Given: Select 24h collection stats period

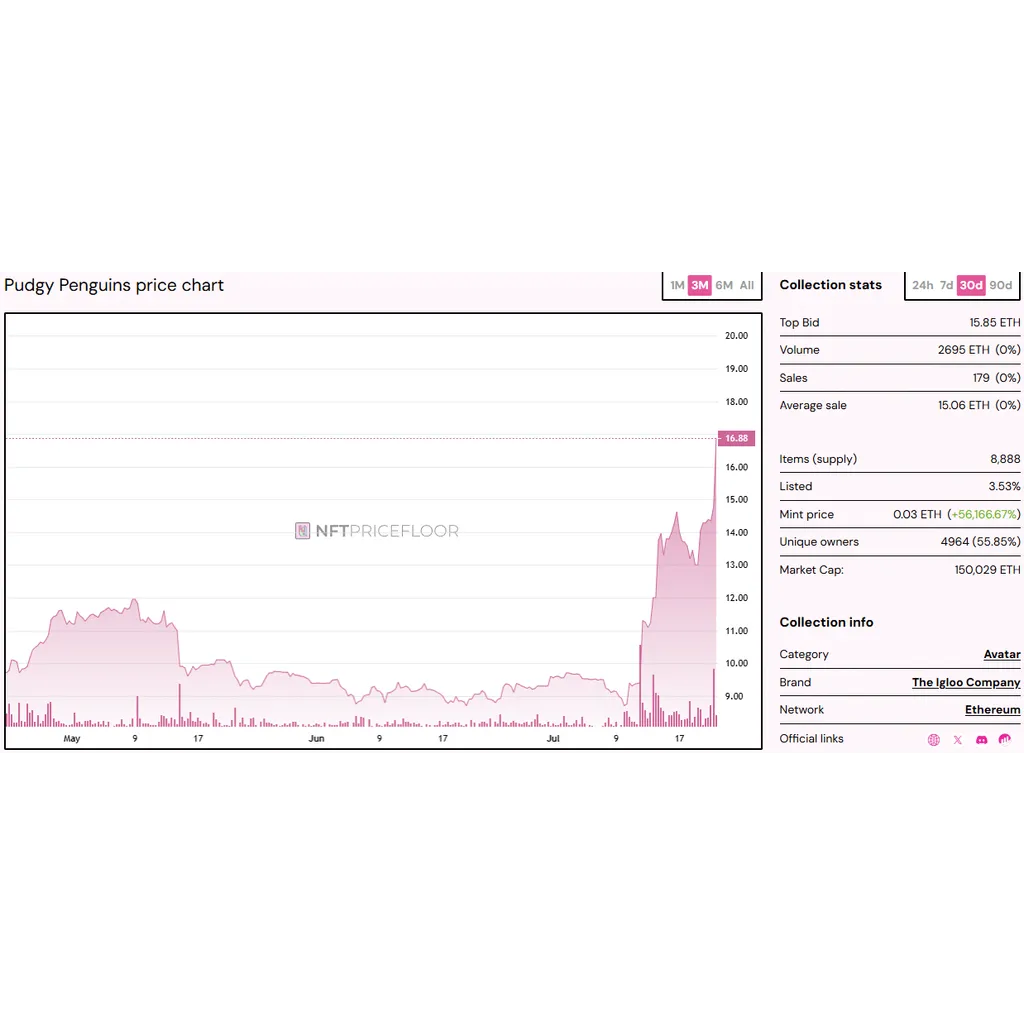Looking at the screenshot, I should (x=922, y=285).
